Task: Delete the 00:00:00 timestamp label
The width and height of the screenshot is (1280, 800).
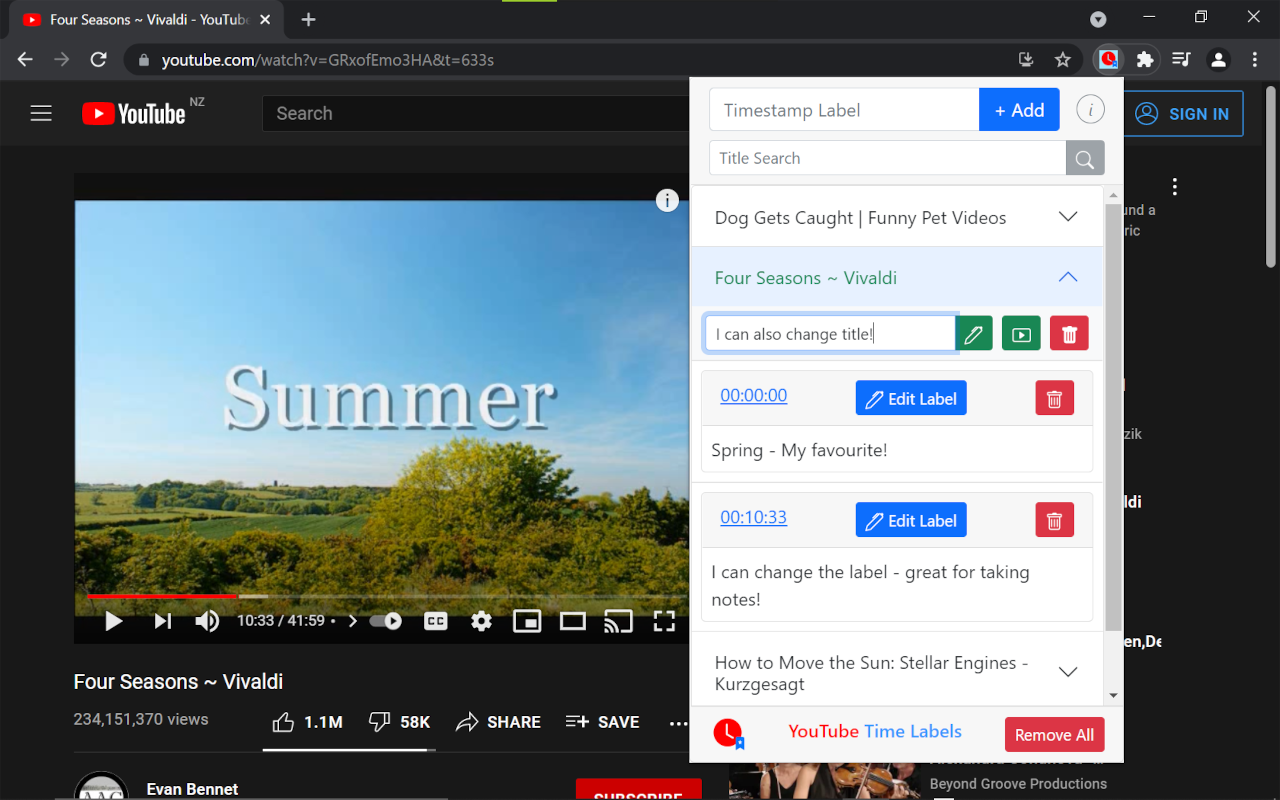Action: pos(1054,399)
